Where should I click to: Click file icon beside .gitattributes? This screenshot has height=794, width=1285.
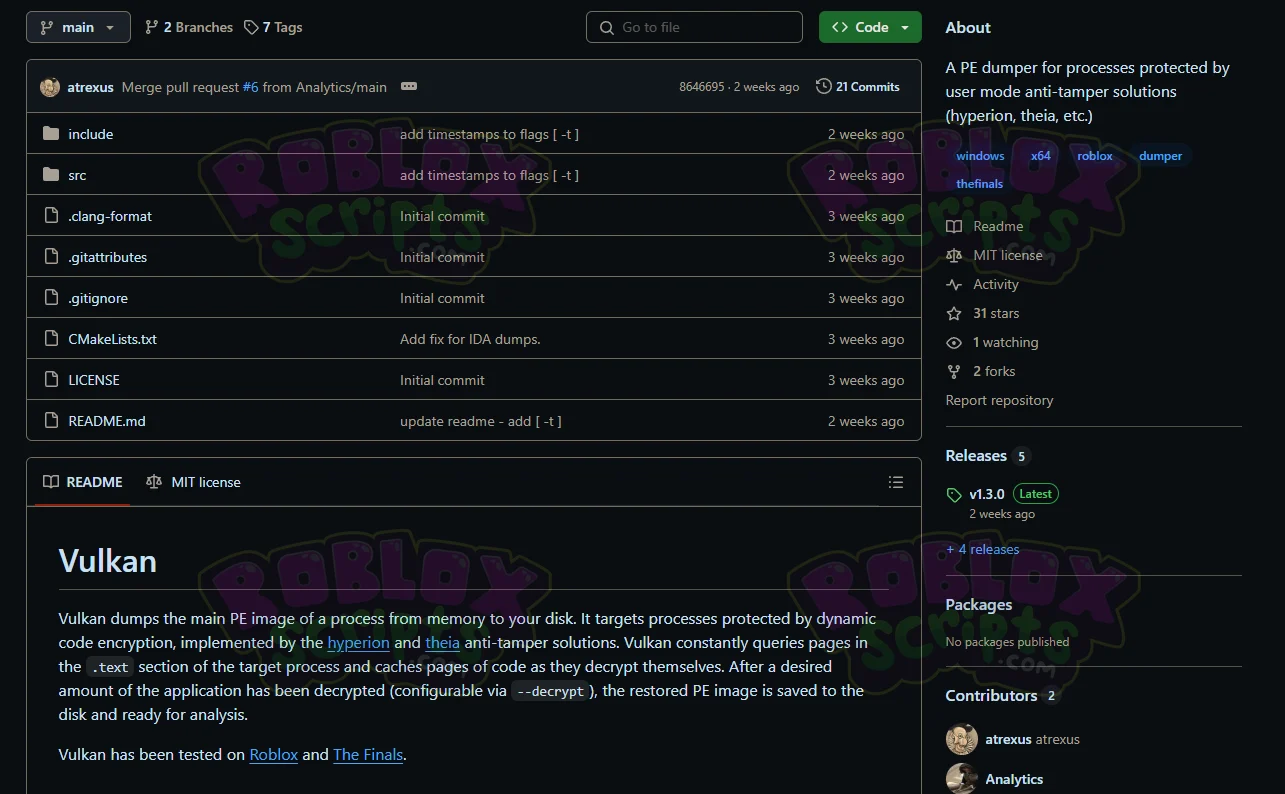[51, 257]
